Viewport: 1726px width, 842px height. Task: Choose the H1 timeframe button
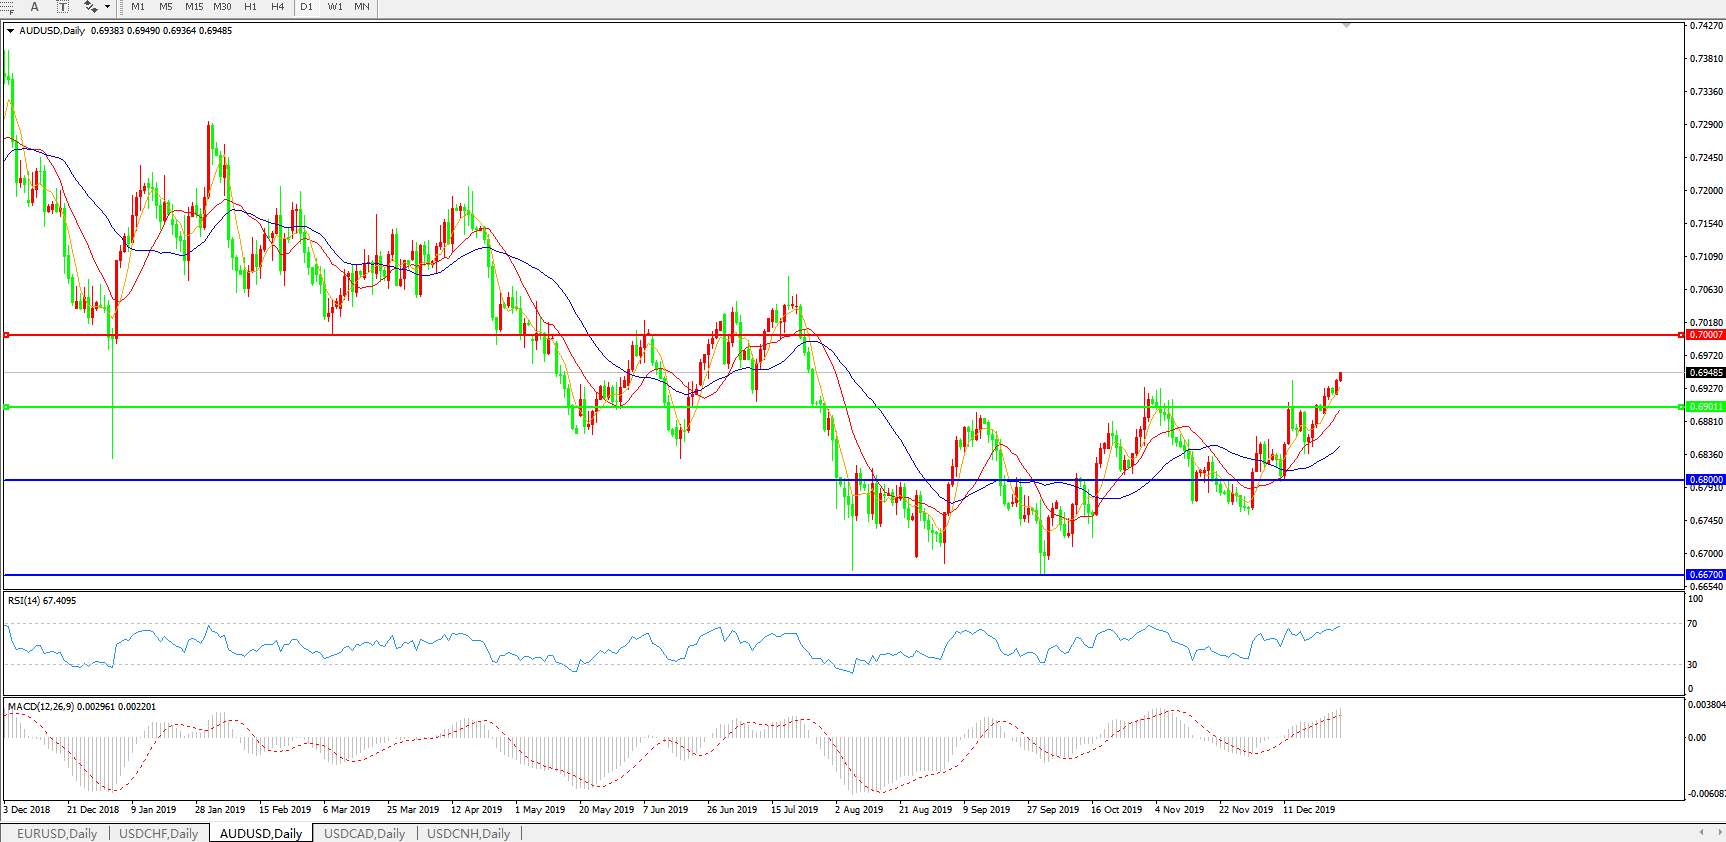pos(251,7)
